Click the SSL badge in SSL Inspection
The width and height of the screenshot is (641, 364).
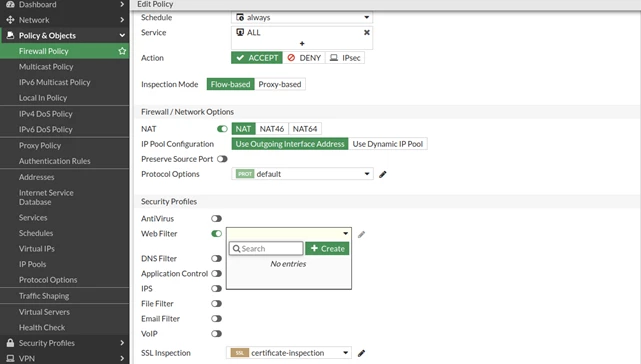click(240, 353)
